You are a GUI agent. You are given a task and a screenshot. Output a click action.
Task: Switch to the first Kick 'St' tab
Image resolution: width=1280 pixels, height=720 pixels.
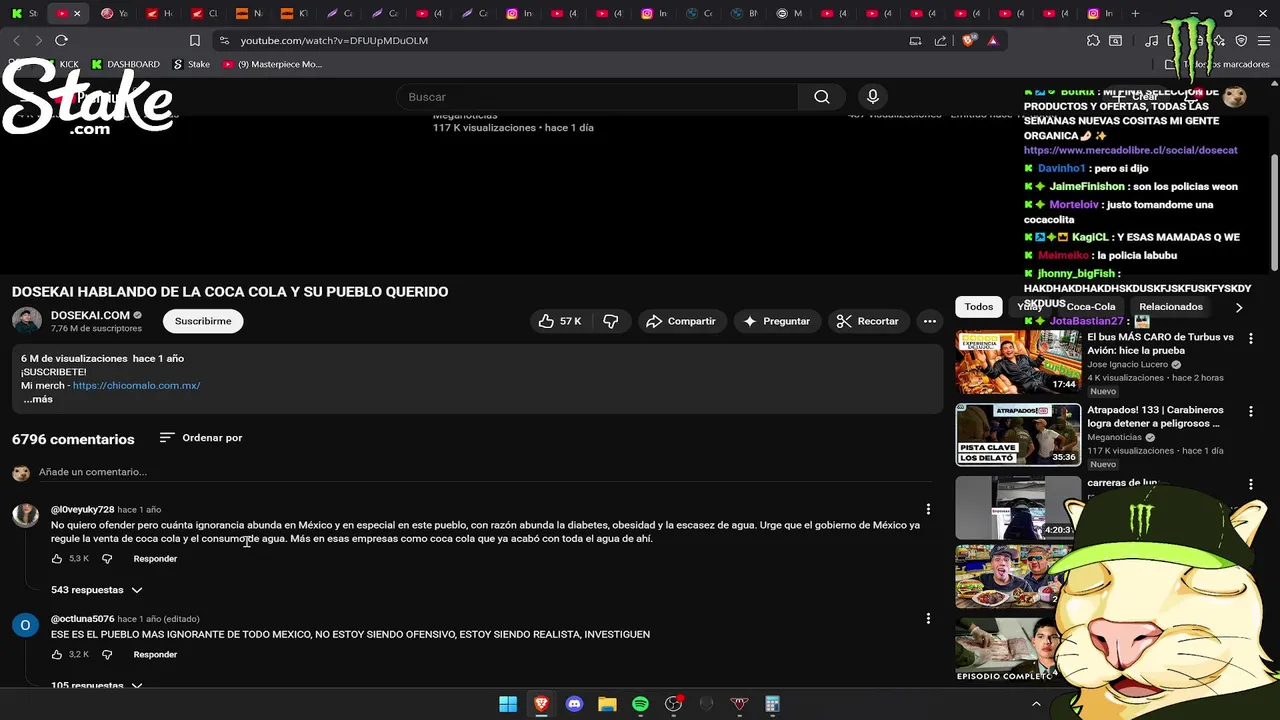tap(25, 13)
